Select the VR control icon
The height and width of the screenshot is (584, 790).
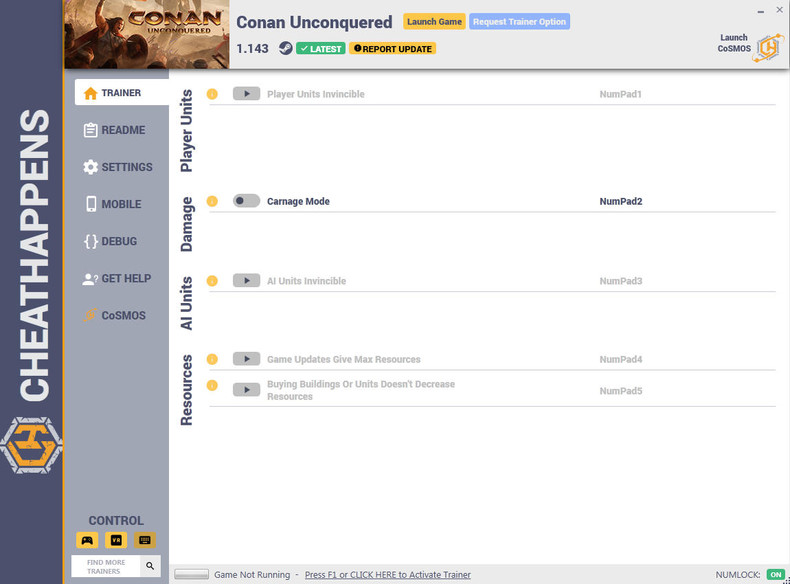(116, 540)
